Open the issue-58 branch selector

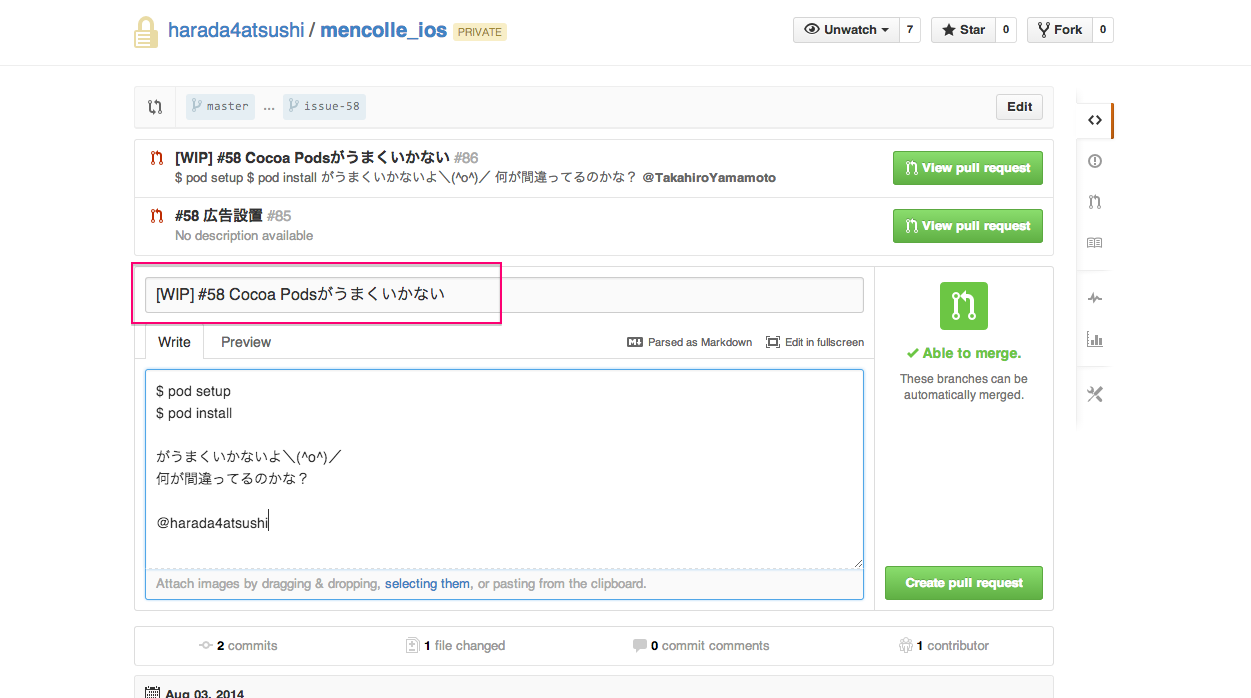[x=324, y=105]
